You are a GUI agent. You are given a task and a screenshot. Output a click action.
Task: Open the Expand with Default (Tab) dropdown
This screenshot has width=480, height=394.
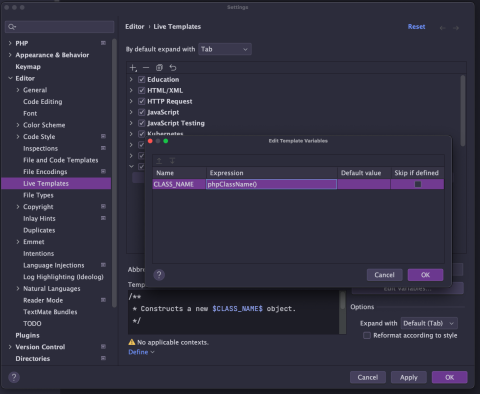(429, 323)
